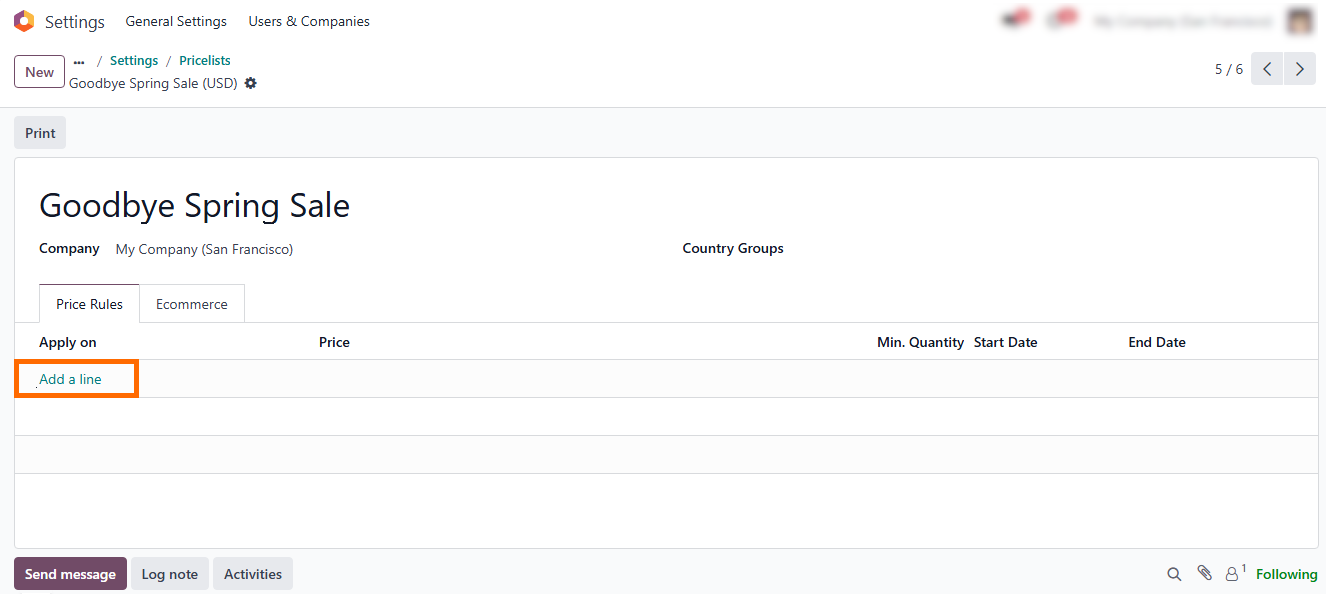Click the 5 / 6 pager counter

click(x=1229, y=69)
